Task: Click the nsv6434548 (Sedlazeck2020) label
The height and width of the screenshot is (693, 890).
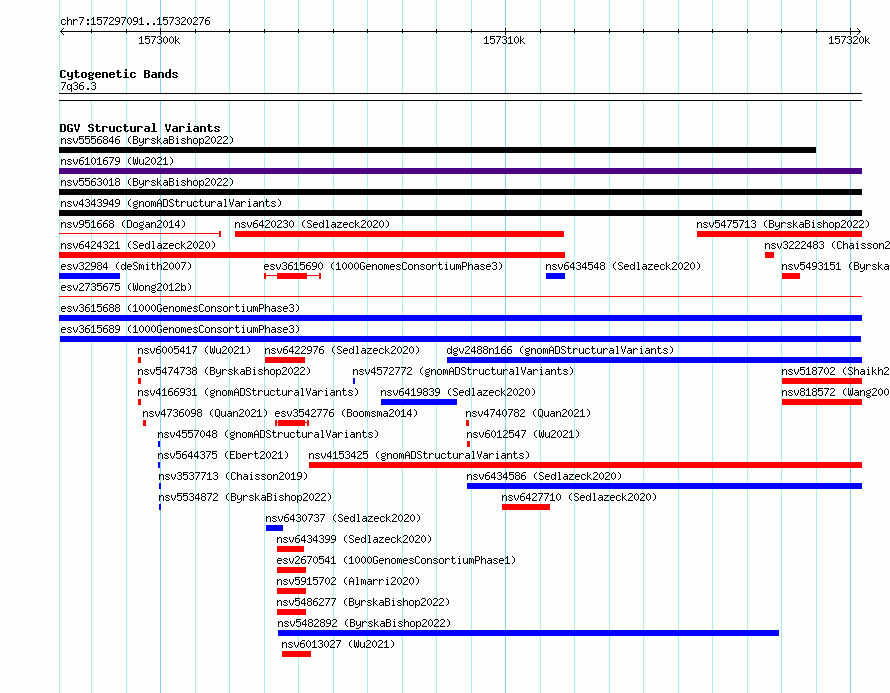Action: [x=623, y=266]
